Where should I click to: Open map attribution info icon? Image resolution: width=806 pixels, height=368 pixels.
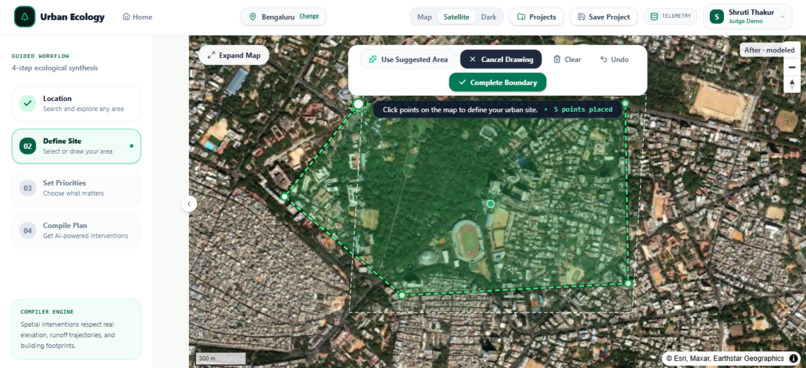[793, 358]
